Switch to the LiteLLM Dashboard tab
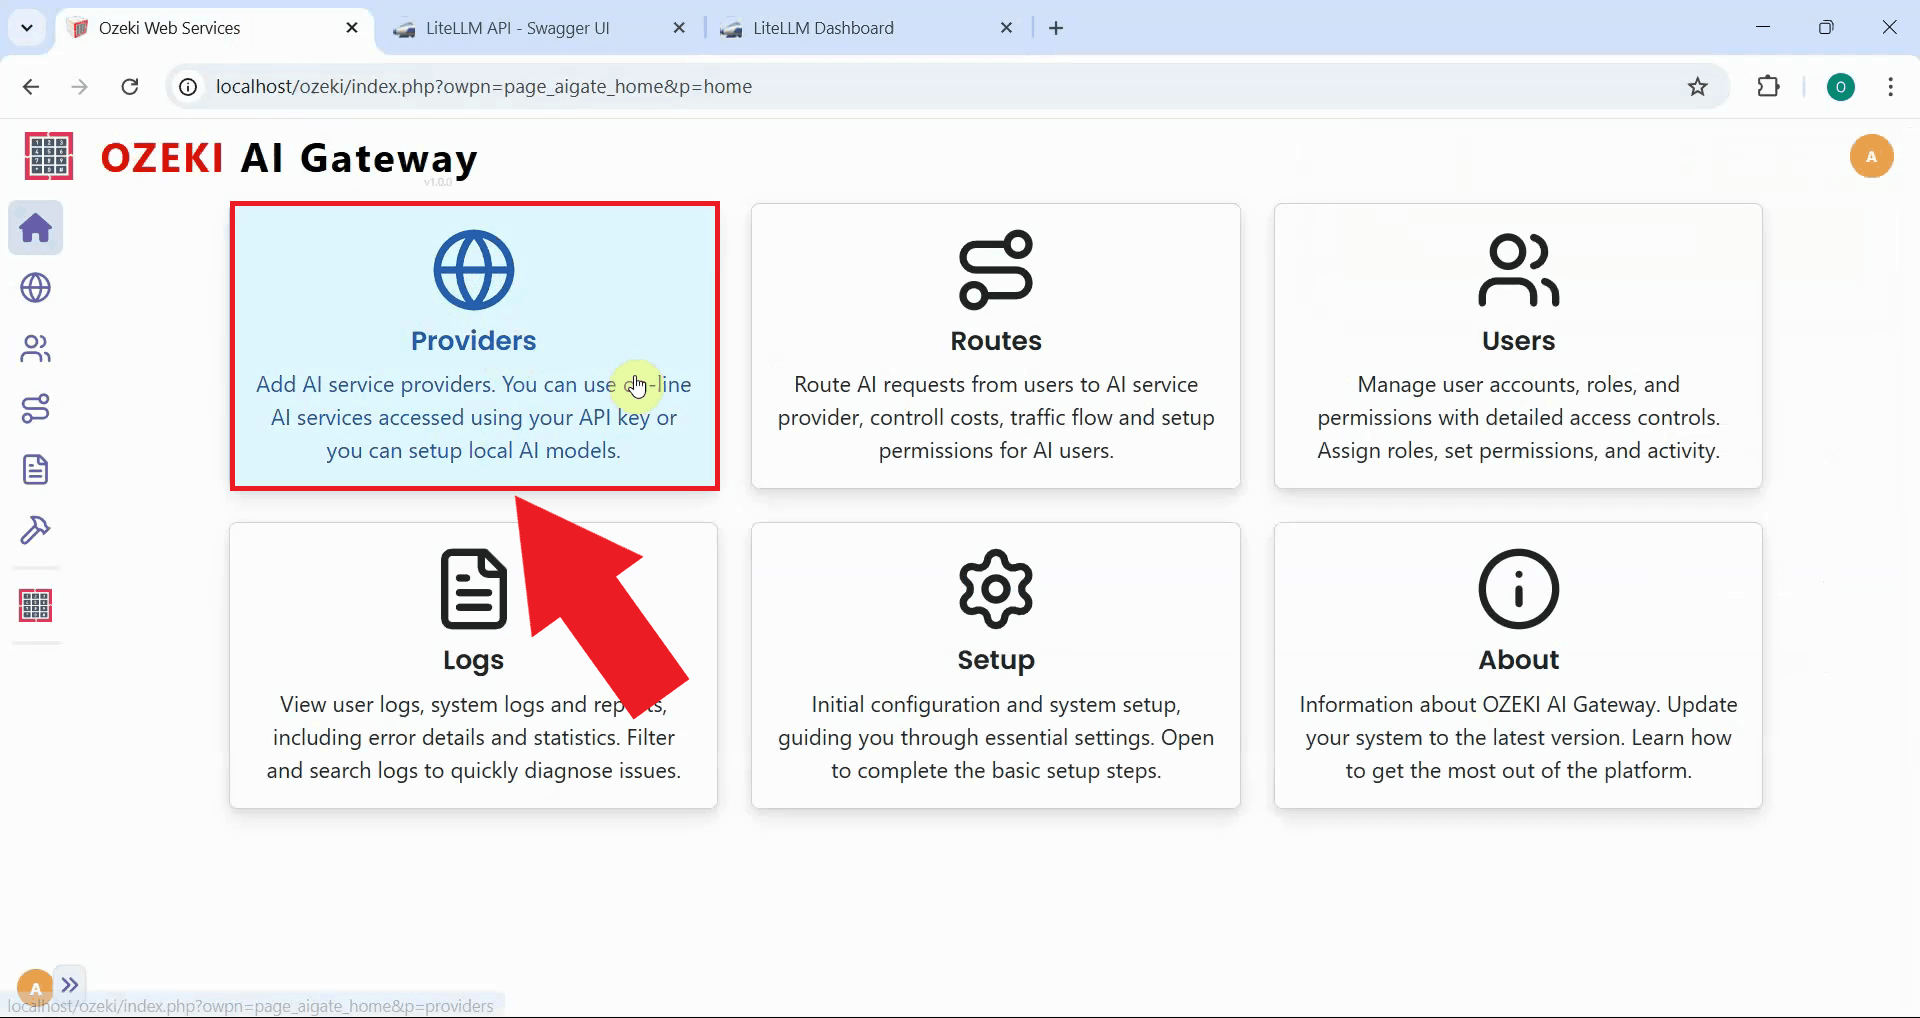 coord(822,27)
